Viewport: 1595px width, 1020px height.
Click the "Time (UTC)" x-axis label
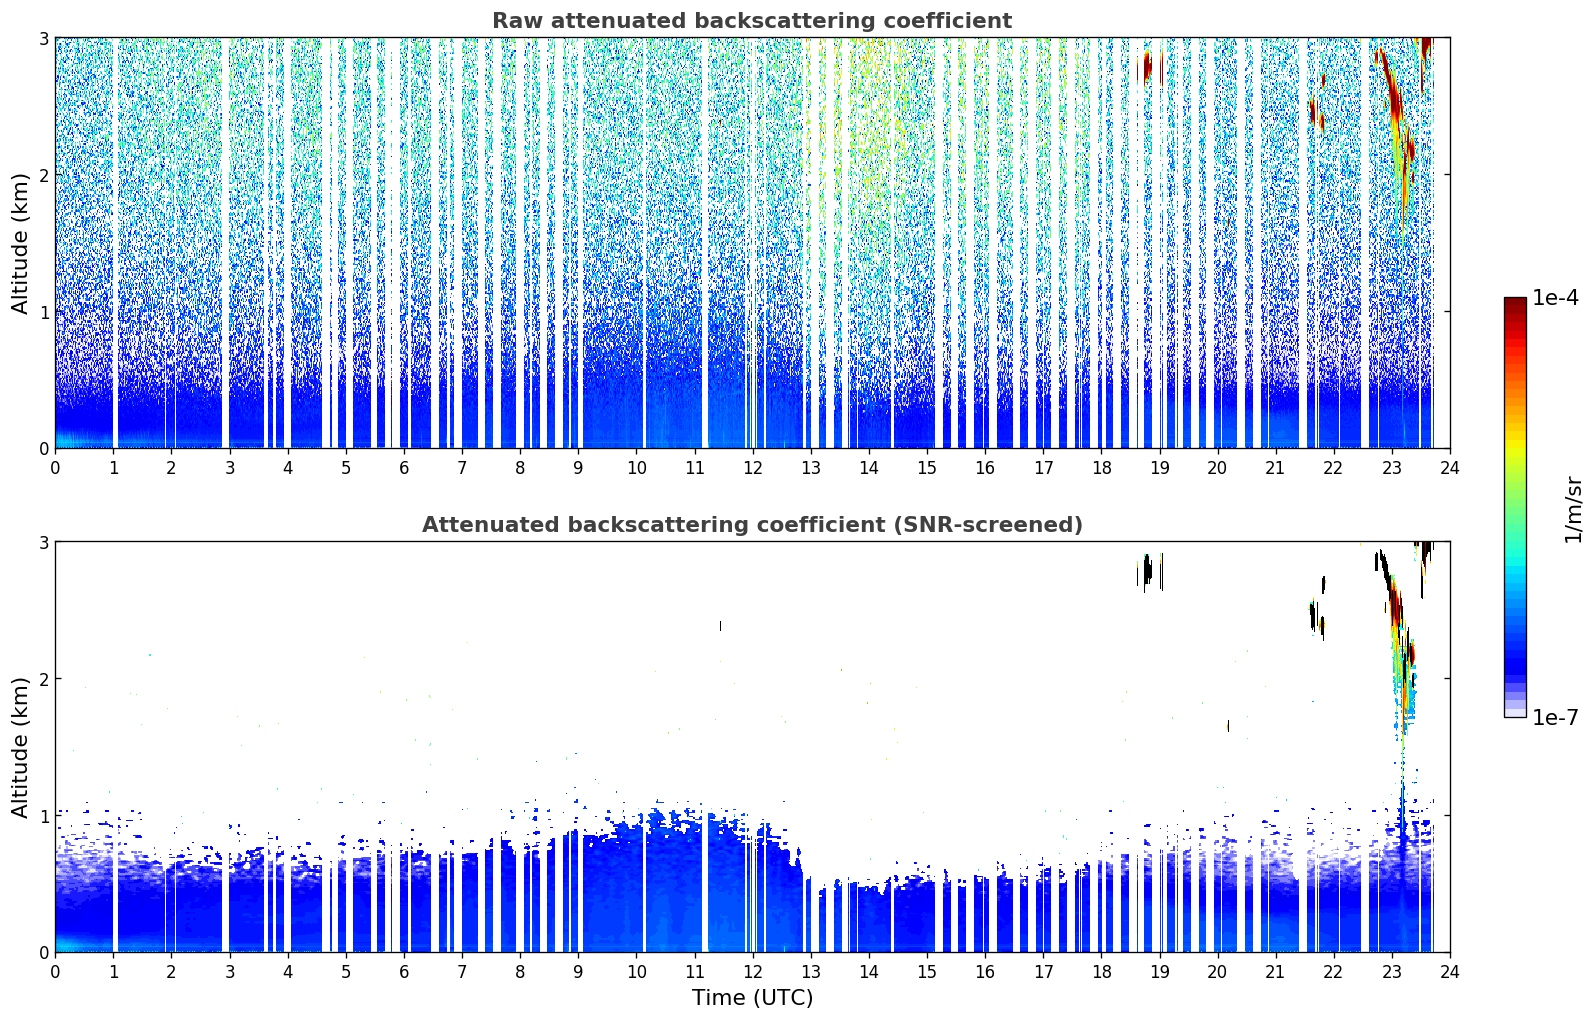coord(752,998)
